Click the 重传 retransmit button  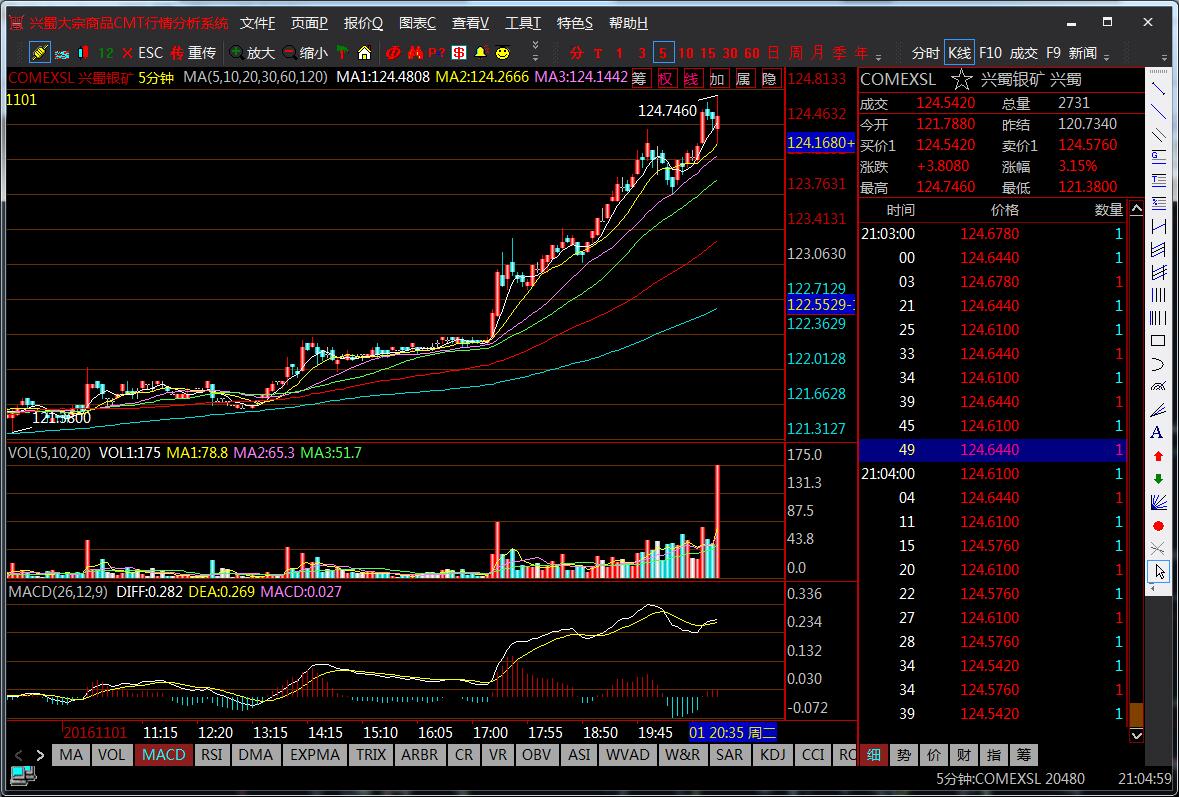point(193,53)
